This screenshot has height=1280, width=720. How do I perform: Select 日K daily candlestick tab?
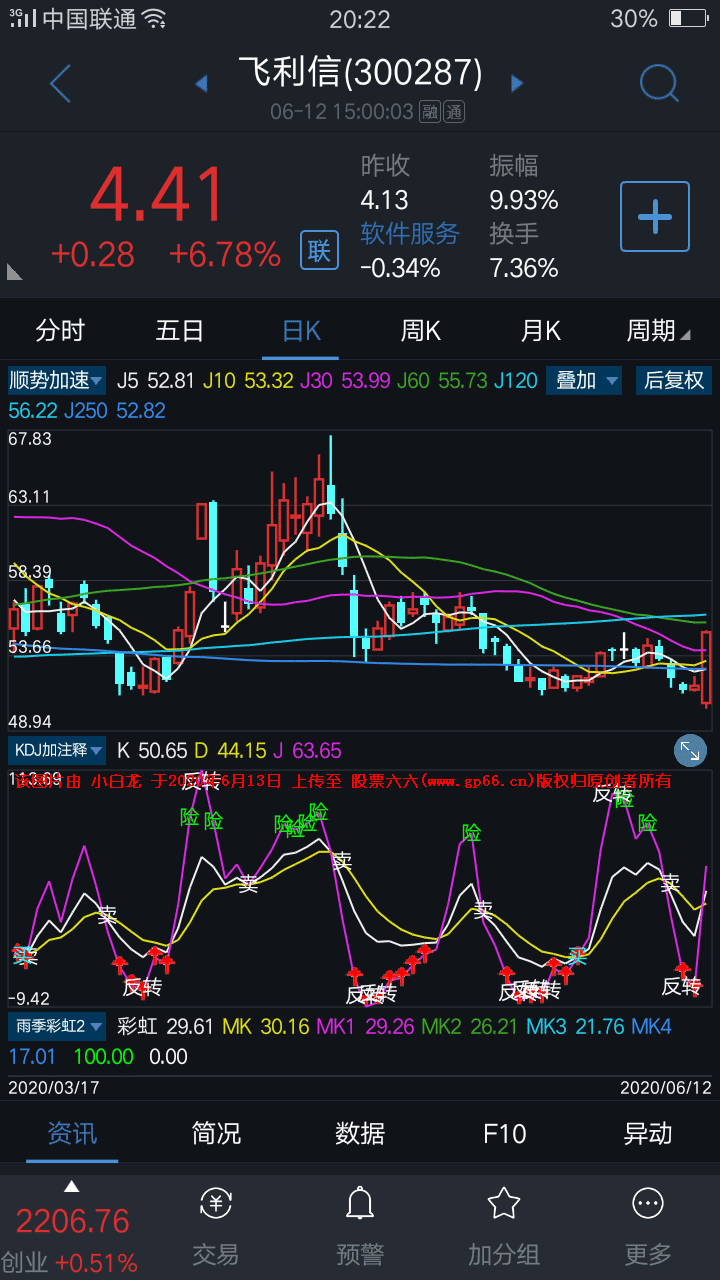(301, 330)
